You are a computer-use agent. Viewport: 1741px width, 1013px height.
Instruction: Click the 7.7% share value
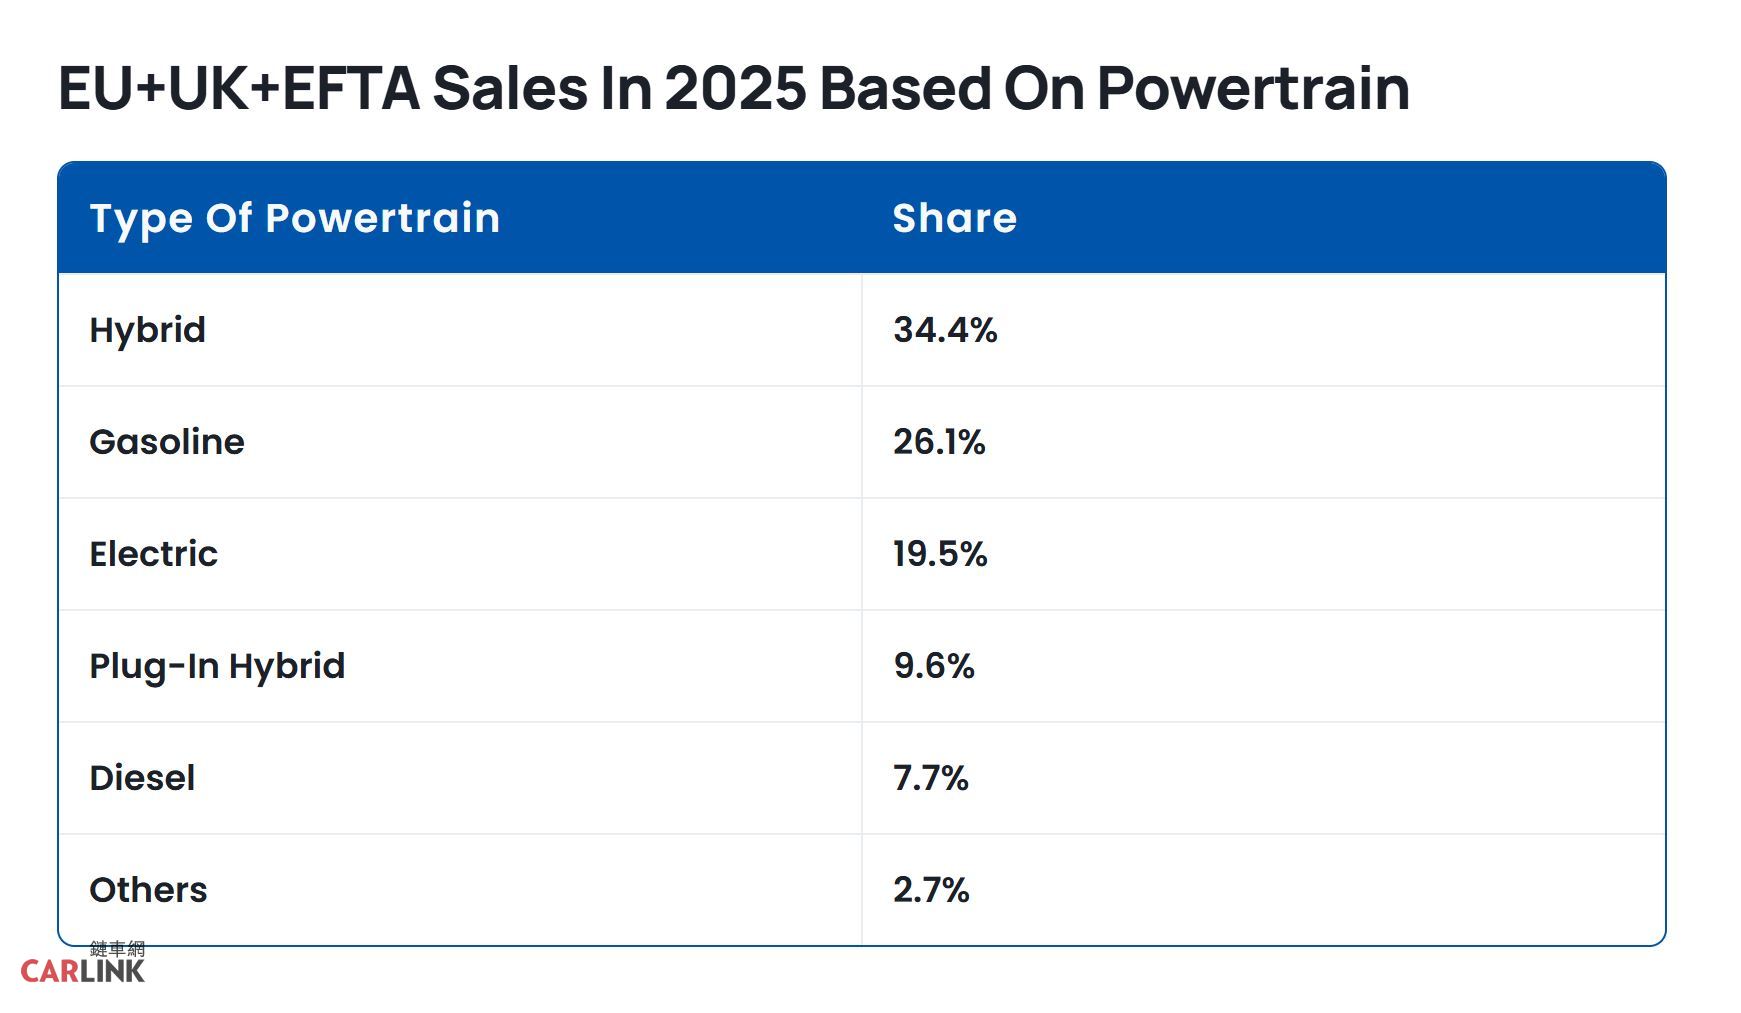tap(931, 778)
